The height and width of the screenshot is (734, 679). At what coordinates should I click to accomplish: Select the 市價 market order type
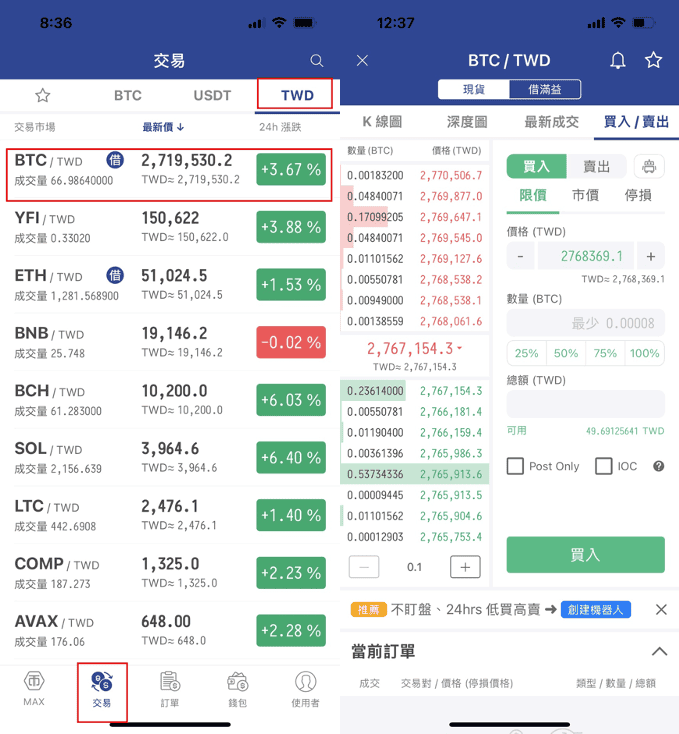tap(585, 195)
